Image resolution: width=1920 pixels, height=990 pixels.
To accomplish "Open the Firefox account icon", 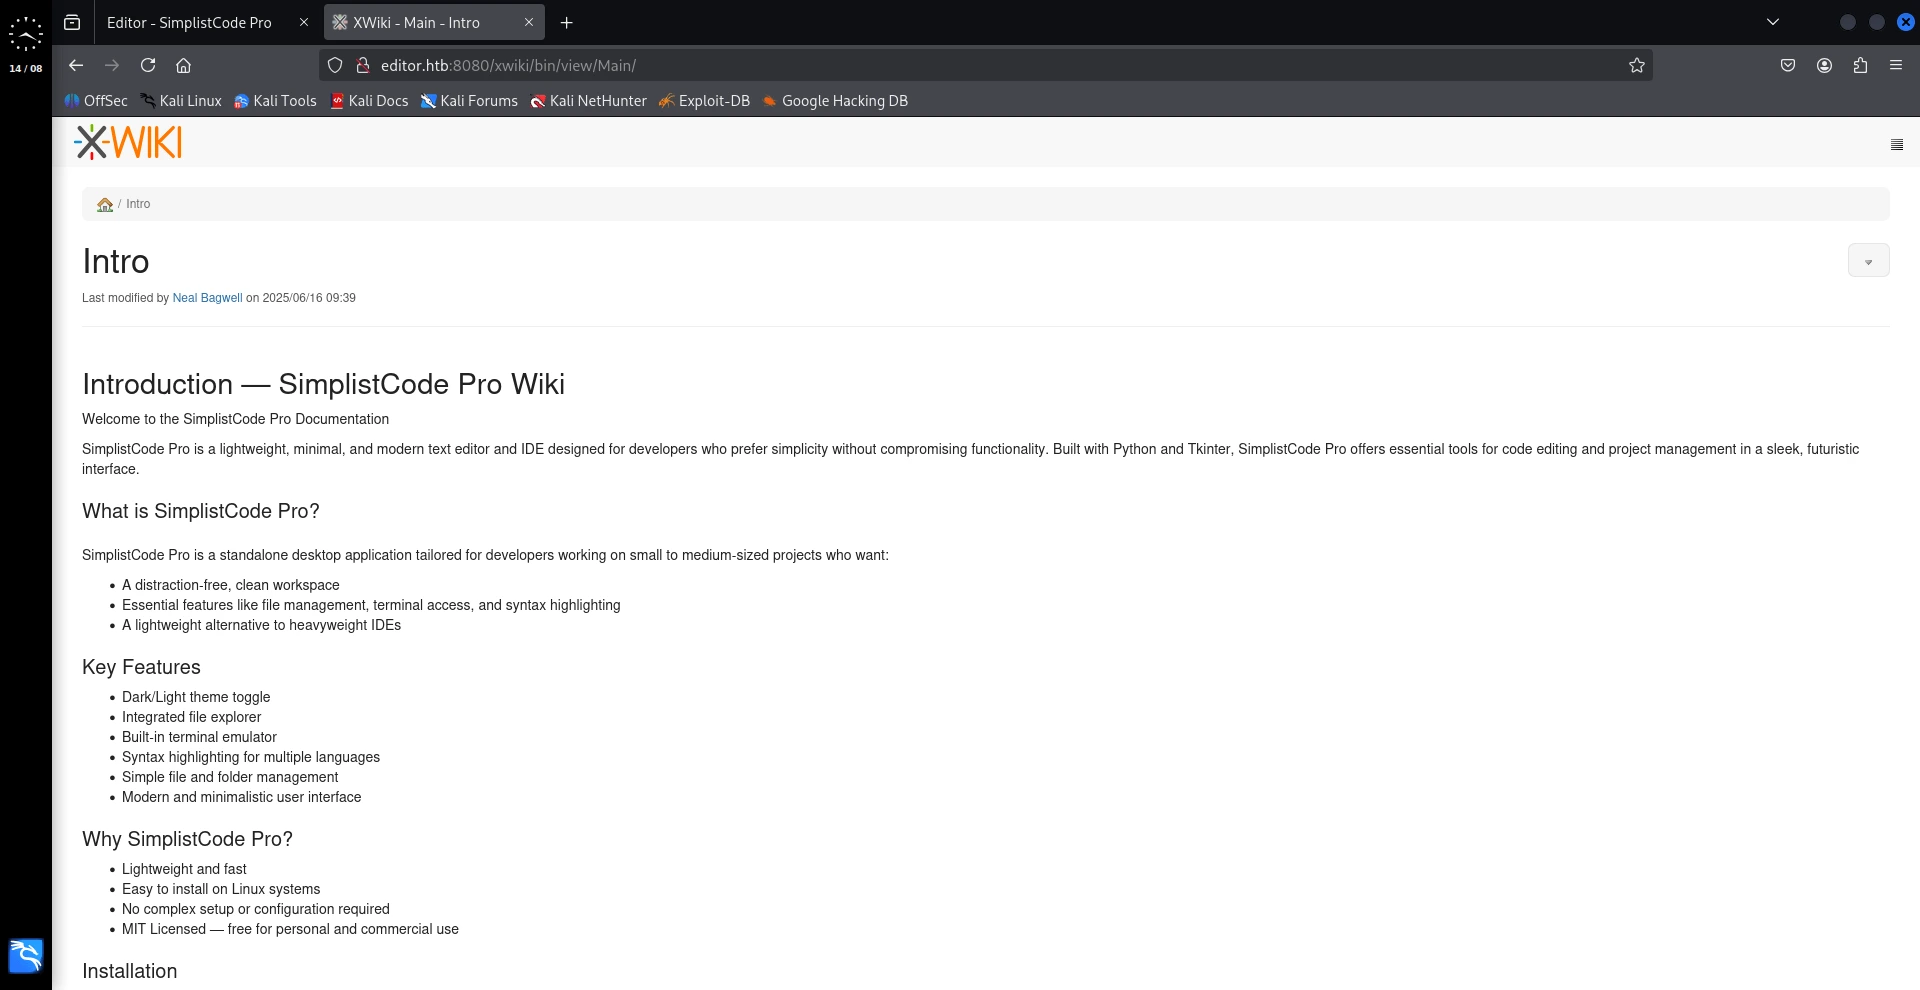I will tap(1824, 65).
